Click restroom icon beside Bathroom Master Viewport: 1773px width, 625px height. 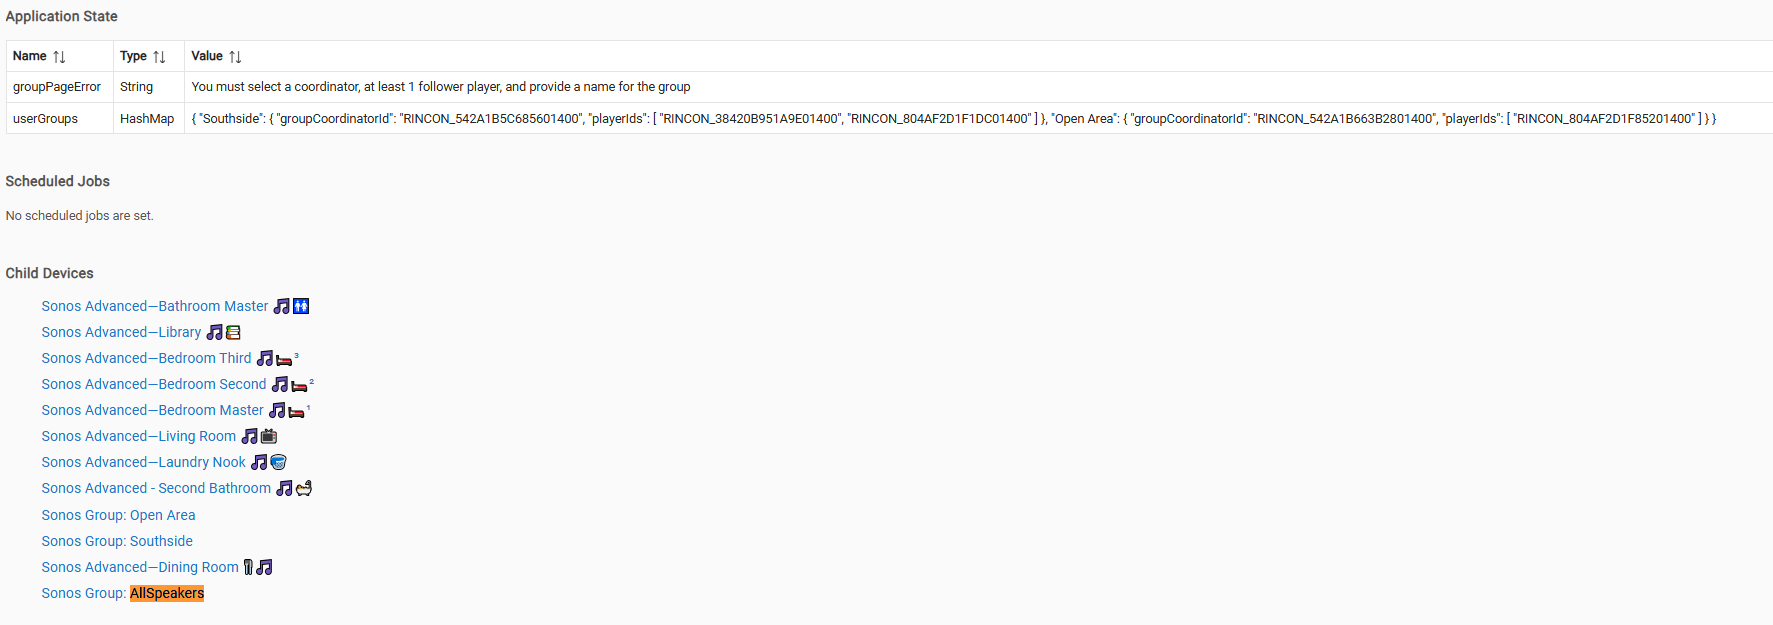301,306
